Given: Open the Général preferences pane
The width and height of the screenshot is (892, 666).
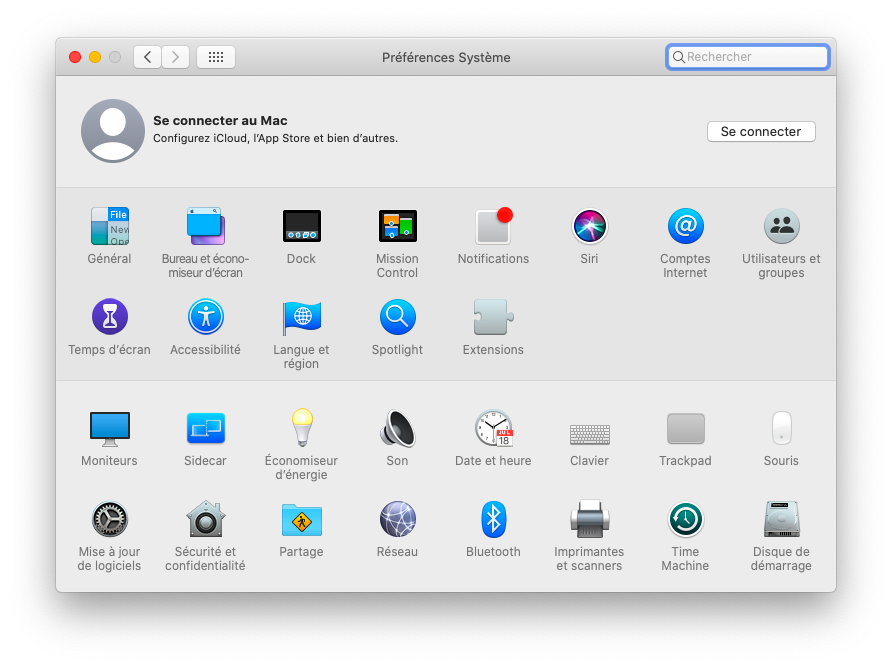Looking at the screenshot, I should pos(110,226).
